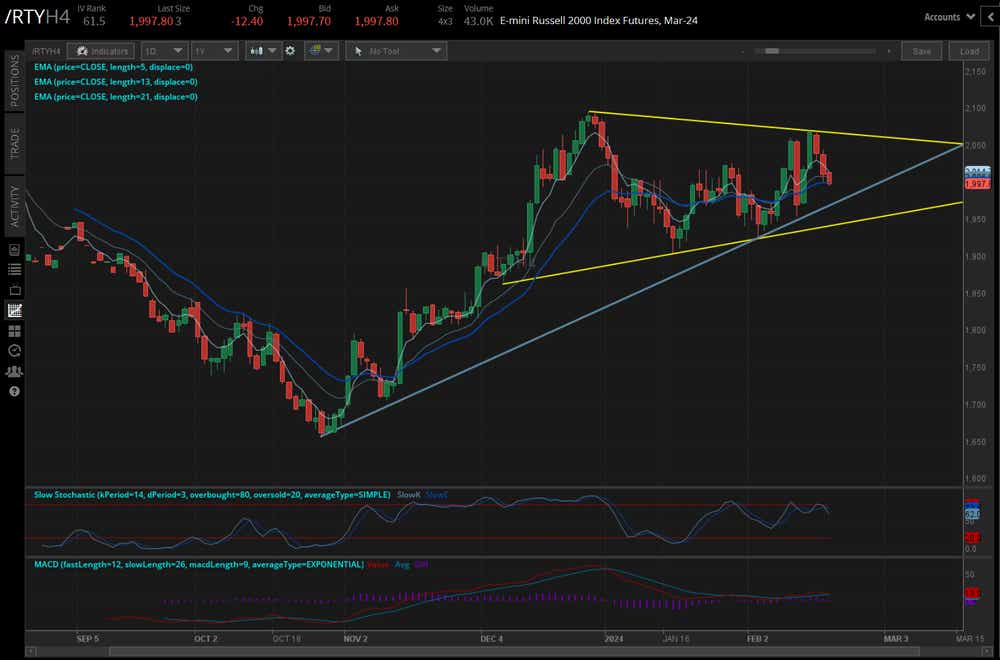
Task: Switch to the Positions side tab
Action: tap(14, 82)
